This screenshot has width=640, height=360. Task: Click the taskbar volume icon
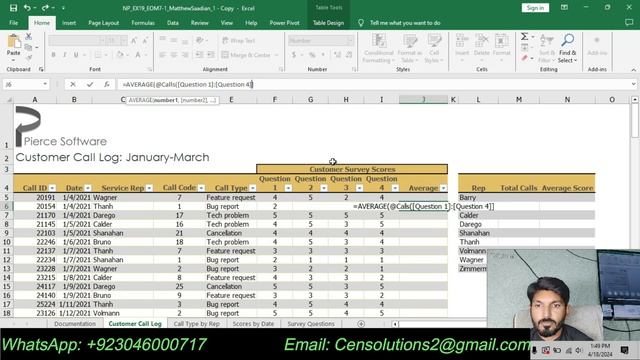(x=578, y=350)
